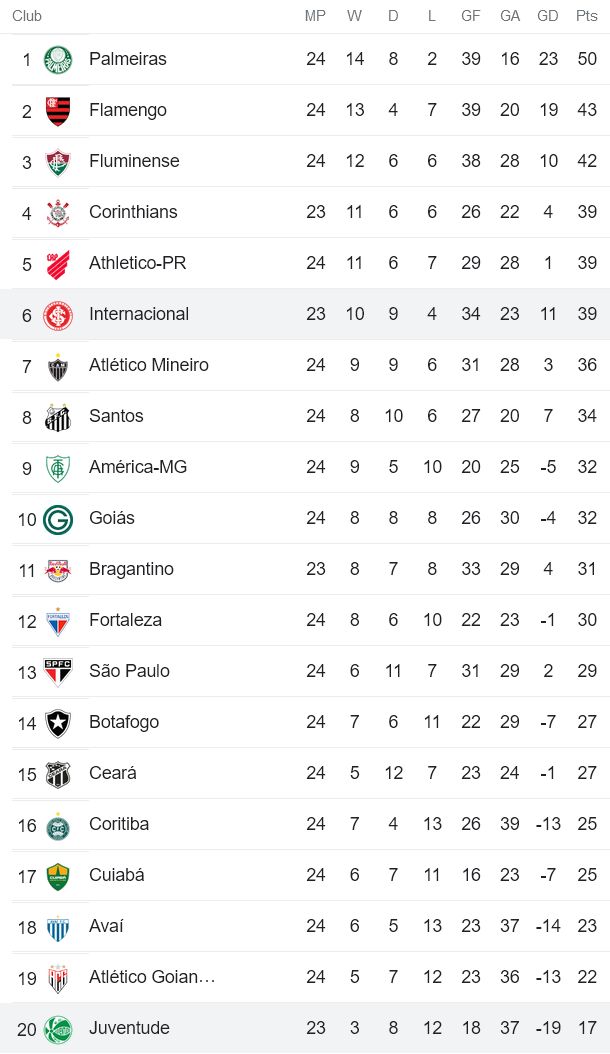Select Cuiabá's points value 25
Viewport: 610px width, 1054px height.
(x=587, y=875)
